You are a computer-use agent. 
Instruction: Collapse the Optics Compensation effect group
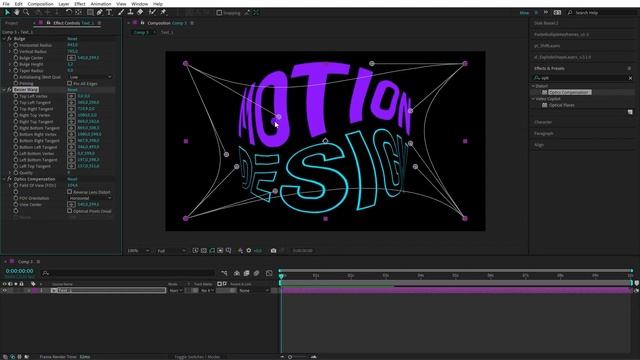click(x=4, y=179)
